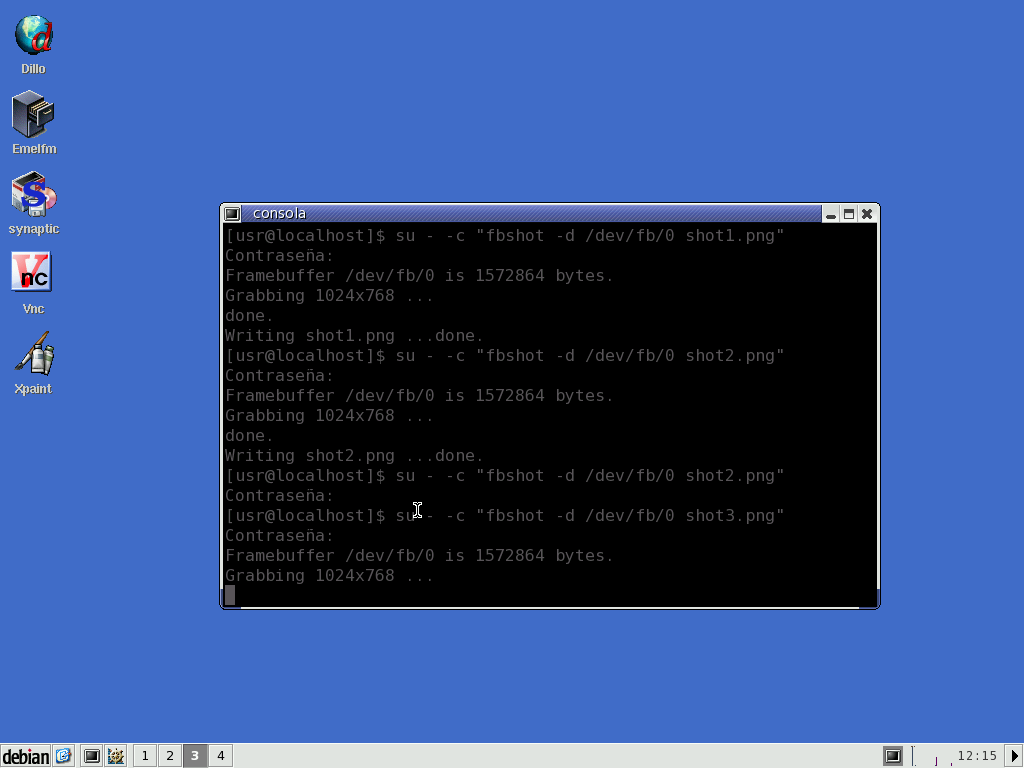Click the debian start menu button
The width and height of the screenshot is (1024, 768).
(26, 756)
